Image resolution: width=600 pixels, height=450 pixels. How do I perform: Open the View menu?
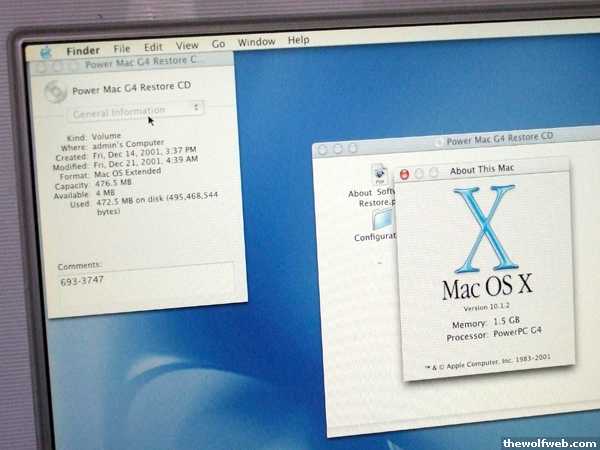click(187, 46)
